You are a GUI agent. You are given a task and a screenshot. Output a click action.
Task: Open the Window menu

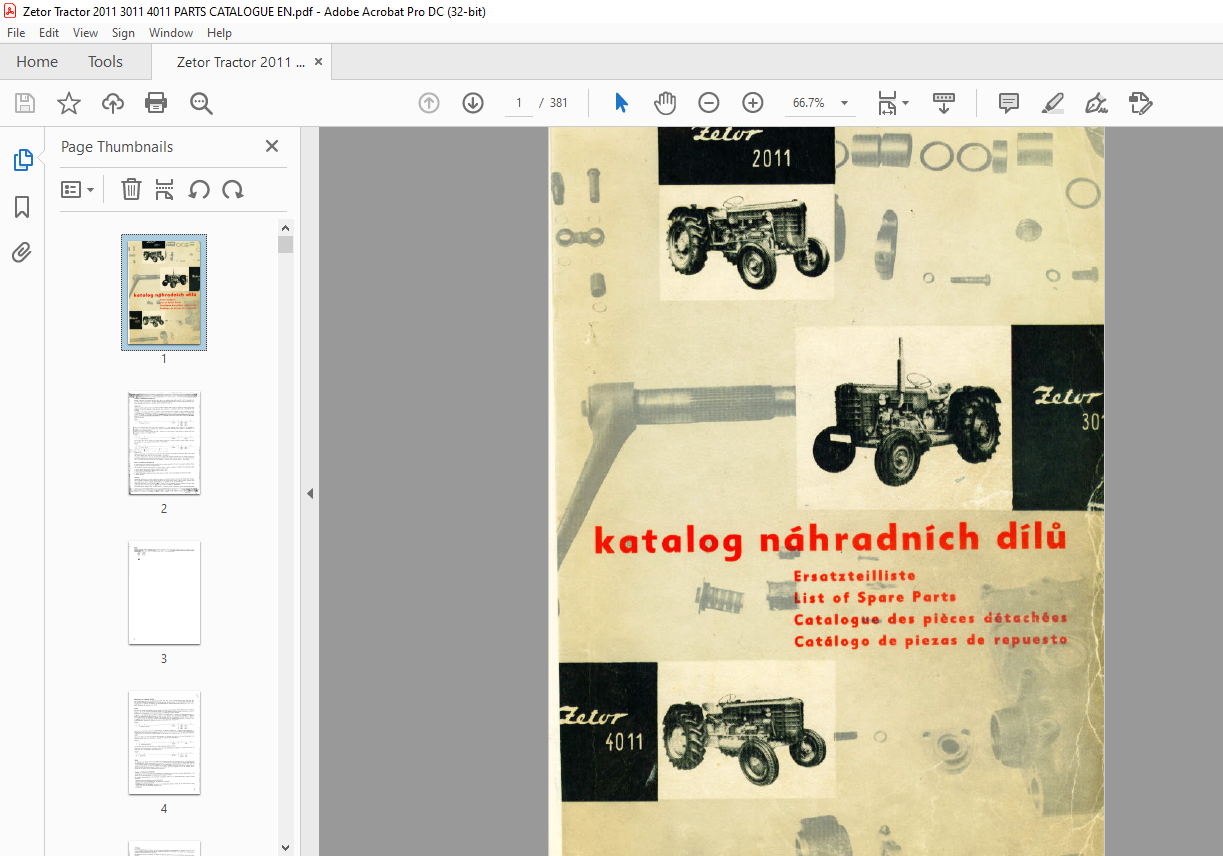click(x=171, y=33)
